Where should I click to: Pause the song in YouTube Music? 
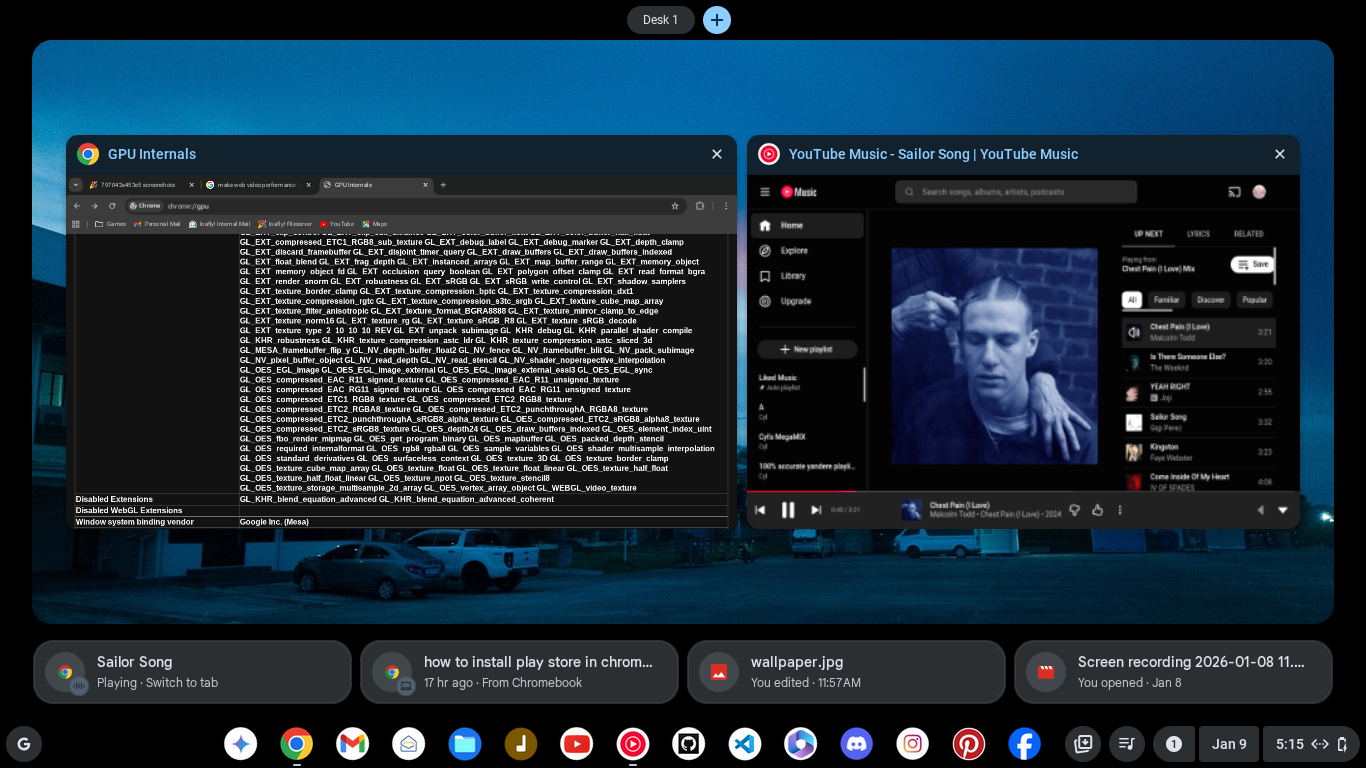[788, 510]
